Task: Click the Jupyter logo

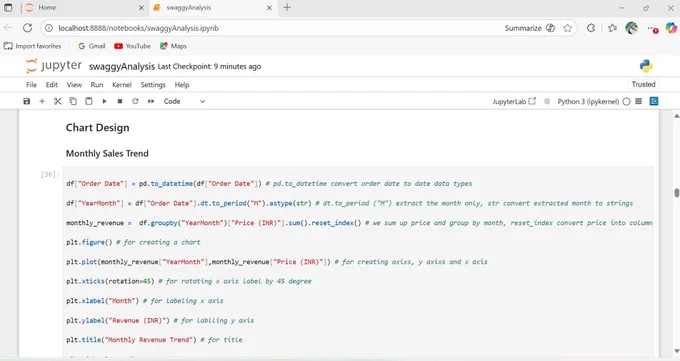Action: 54,66
